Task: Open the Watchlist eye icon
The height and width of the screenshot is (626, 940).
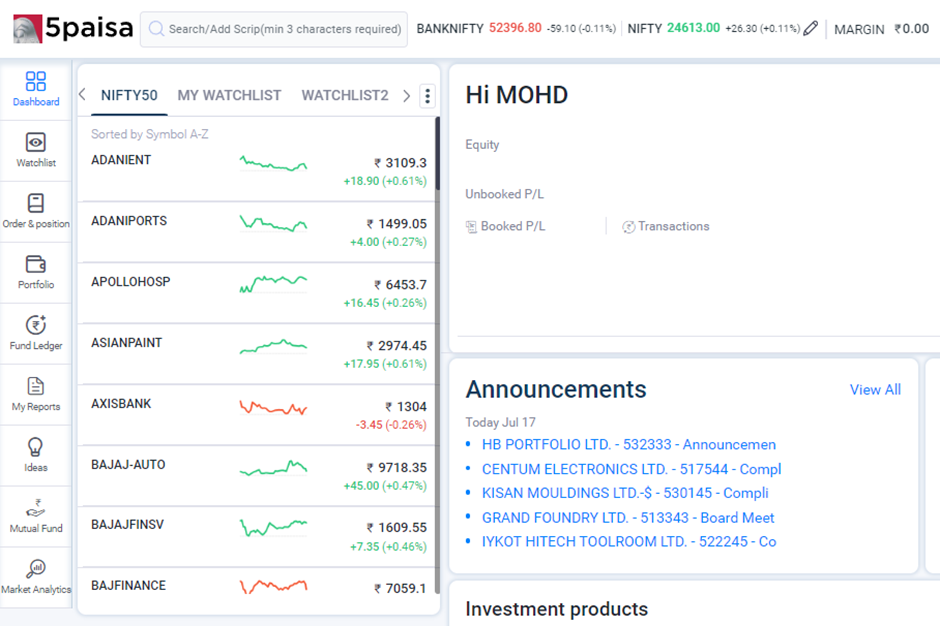Action: point(36,142)
